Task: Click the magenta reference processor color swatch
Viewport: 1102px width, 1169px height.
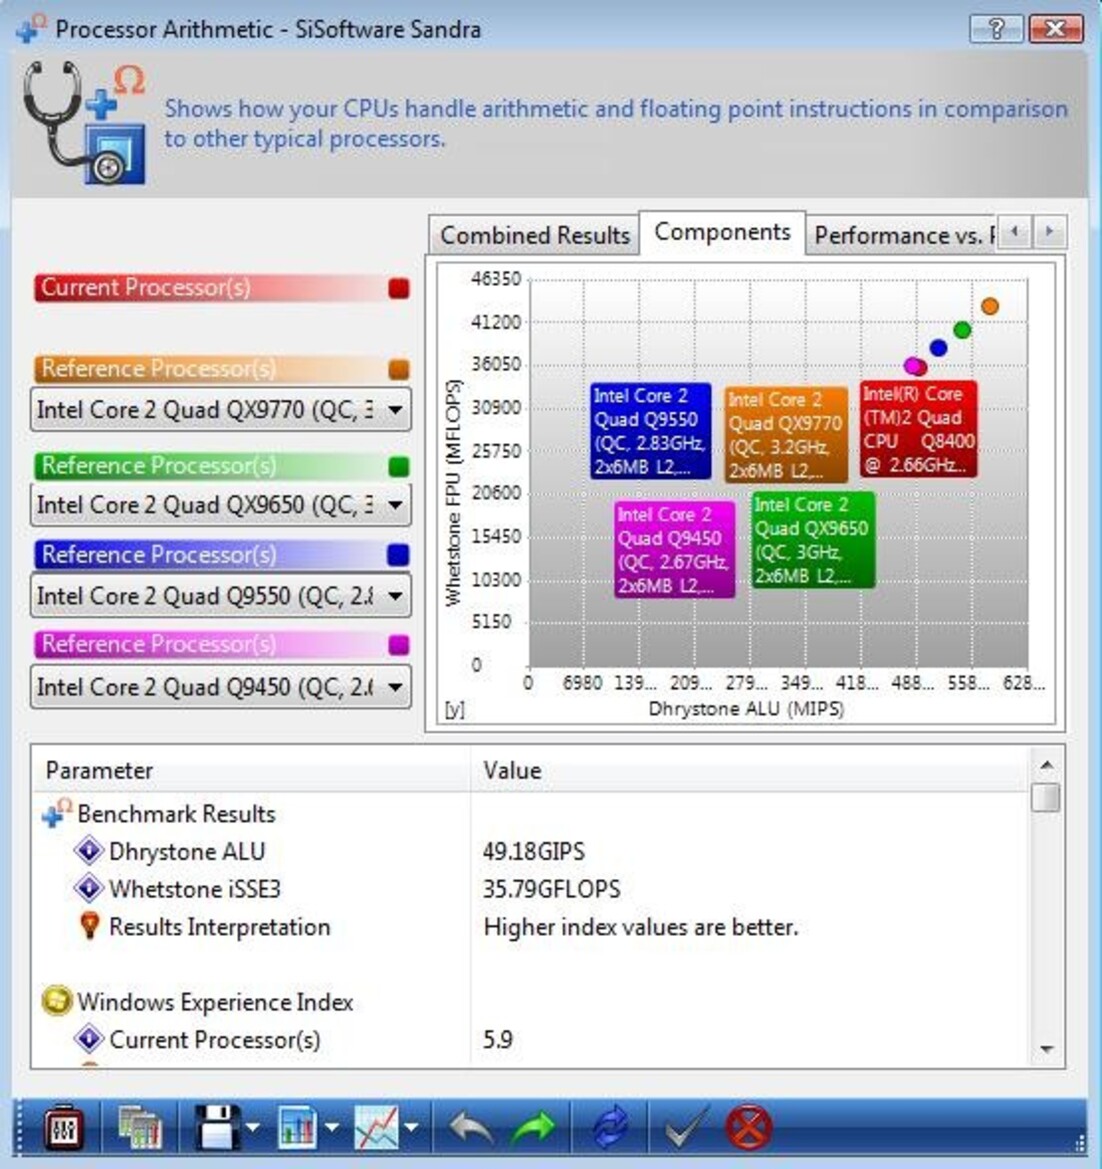Action: click(399, 644)
